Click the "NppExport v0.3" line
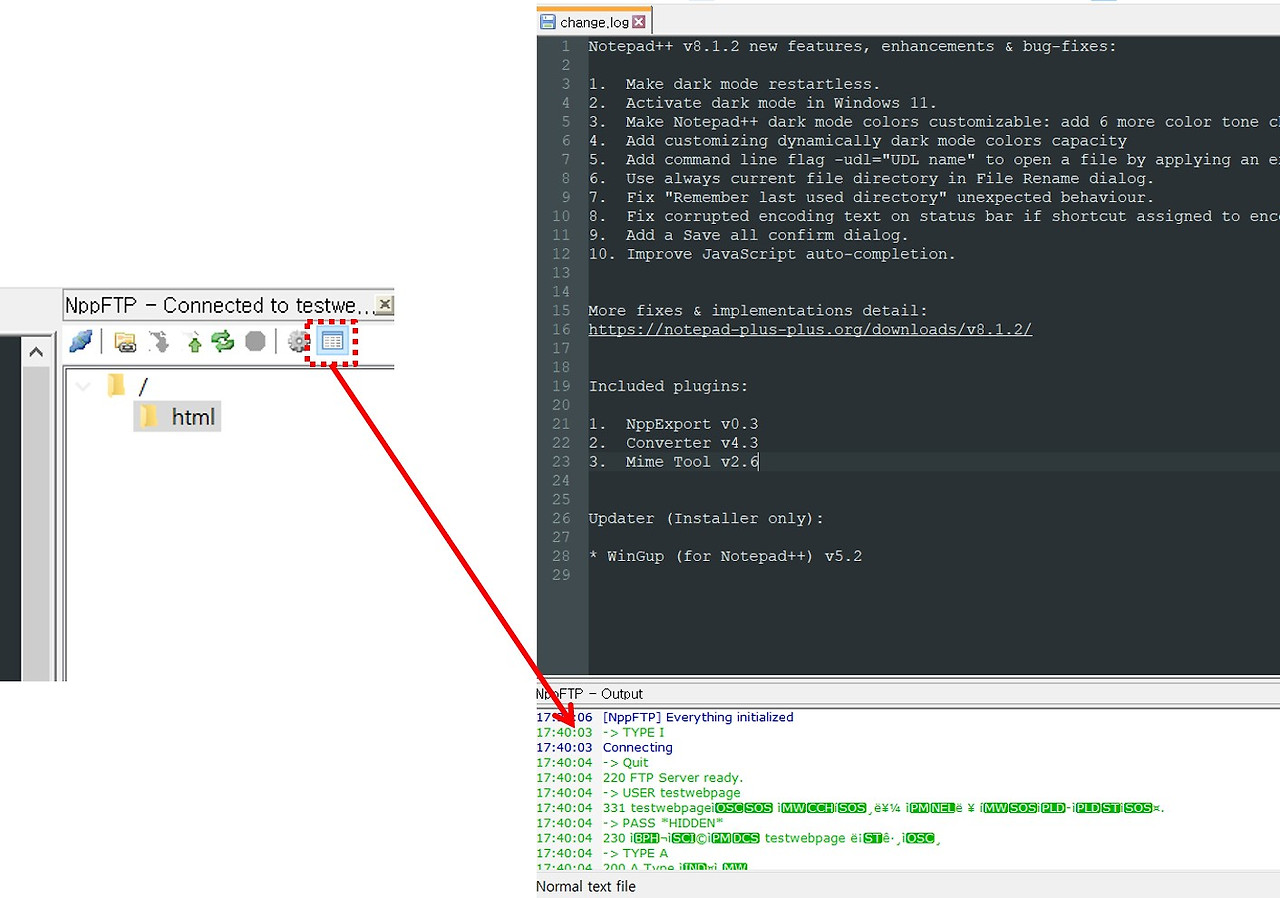The image size is (1280, 898). pyautogui.click(x=673, y=425)
